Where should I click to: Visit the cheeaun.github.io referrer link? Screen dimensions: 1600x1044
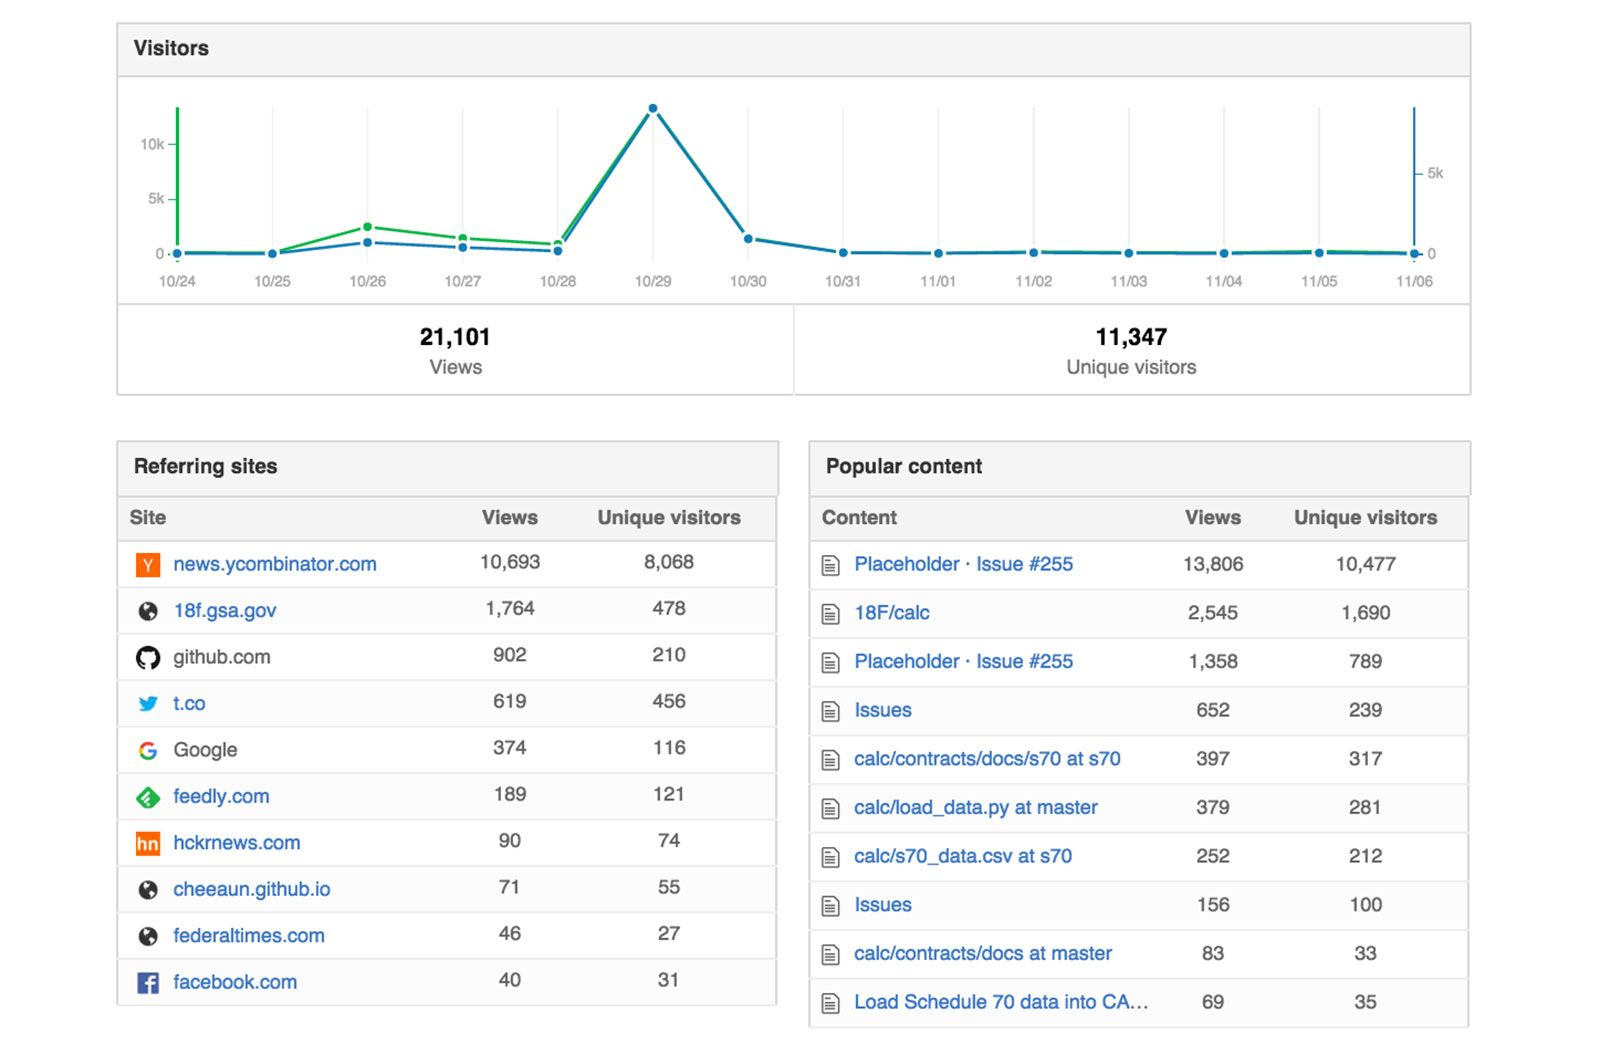point(252,889)
